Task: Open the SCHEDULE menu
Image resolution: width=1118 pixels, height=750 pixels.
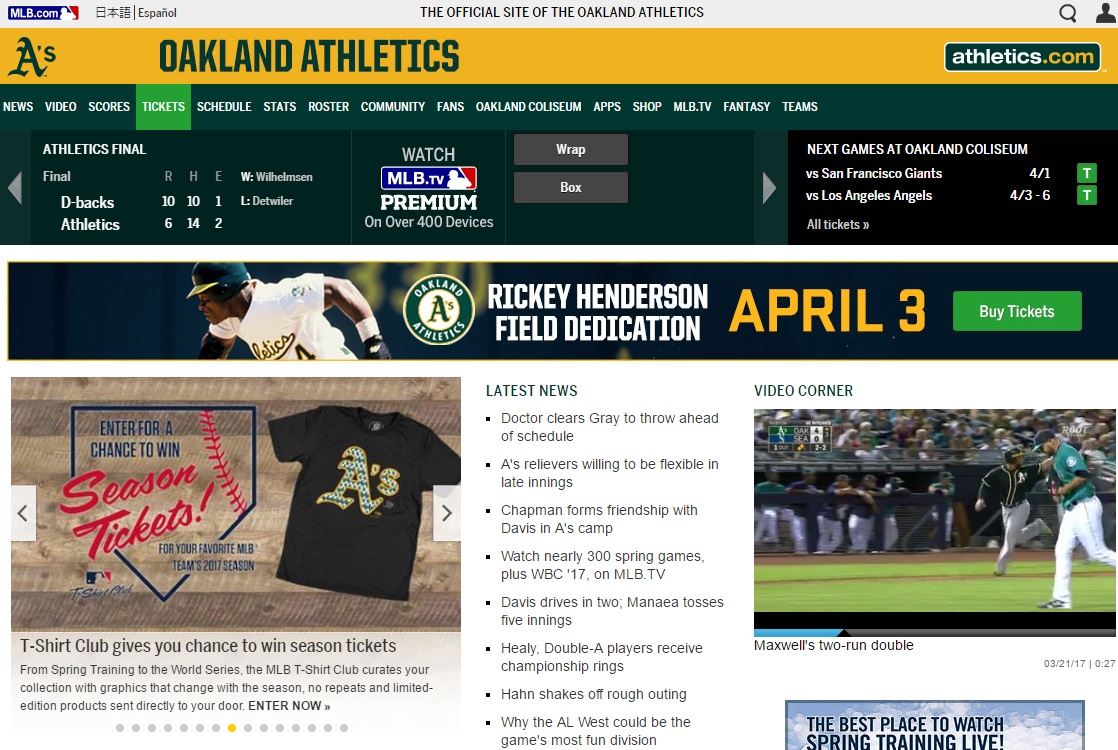Action: (224, 107)
